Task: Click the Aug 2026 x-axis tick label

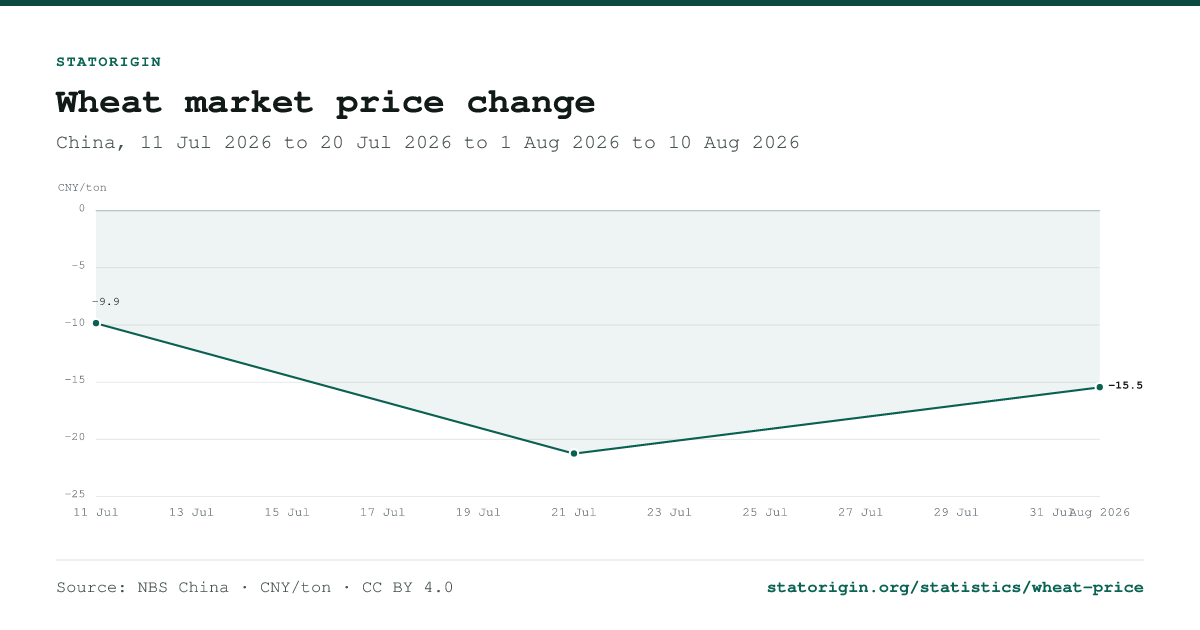Action: tap(1101, 512)
